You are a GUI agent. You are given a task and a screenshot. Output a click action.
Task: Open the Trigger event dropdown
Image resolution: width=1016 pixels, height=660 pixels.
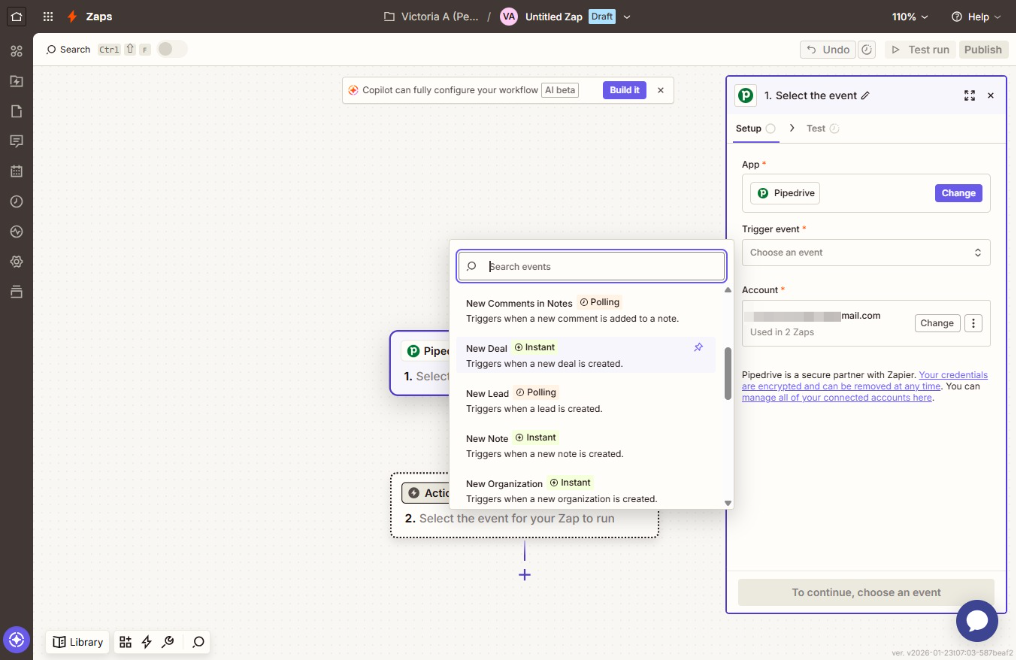[866, 253]
